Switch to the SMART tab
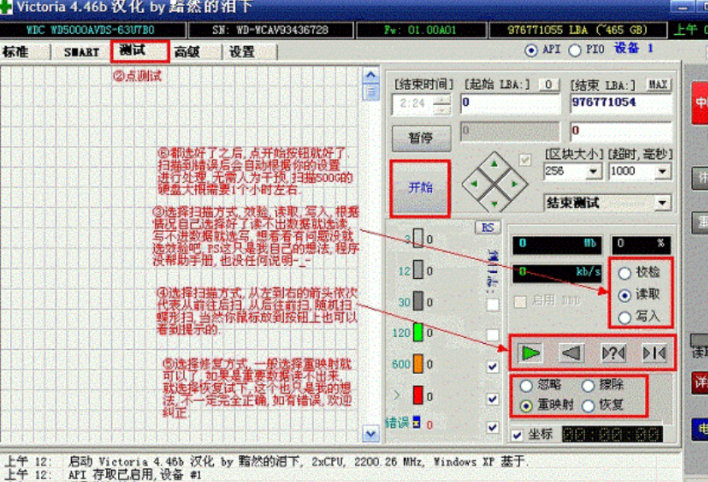This screenshot has width=708, height=482. 81,50
